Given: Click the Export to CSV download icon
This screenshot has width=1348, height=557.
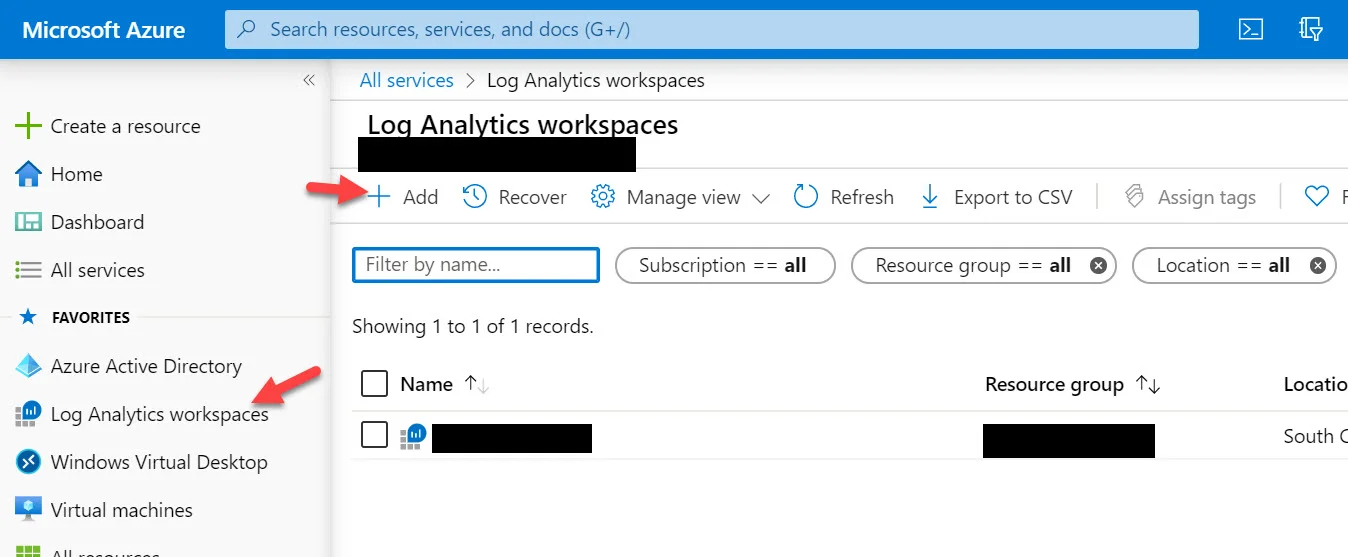Looking at the screenshot, I should (930, 197).
